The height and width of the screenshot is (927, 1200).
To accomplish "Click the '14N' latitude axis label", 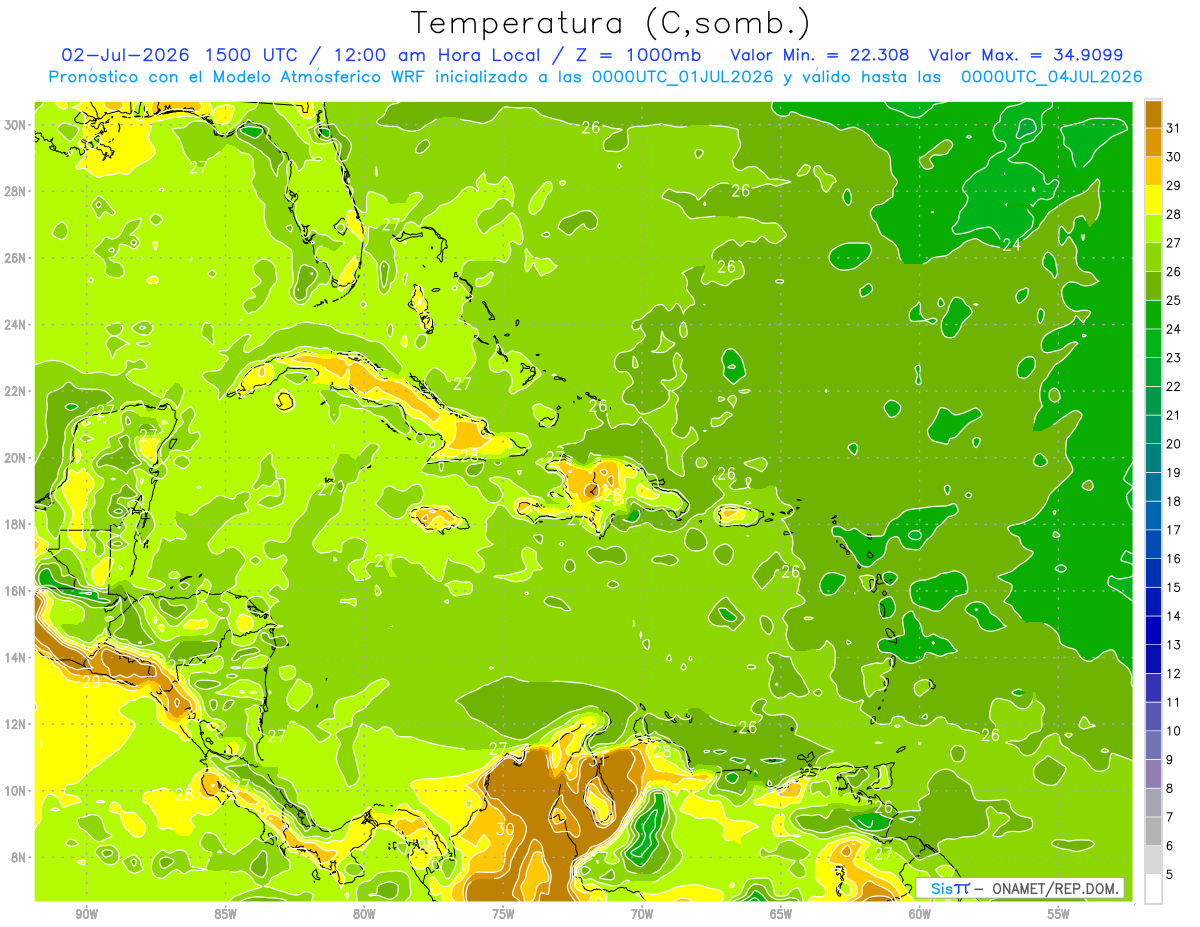I will click(x=17, y=657).
